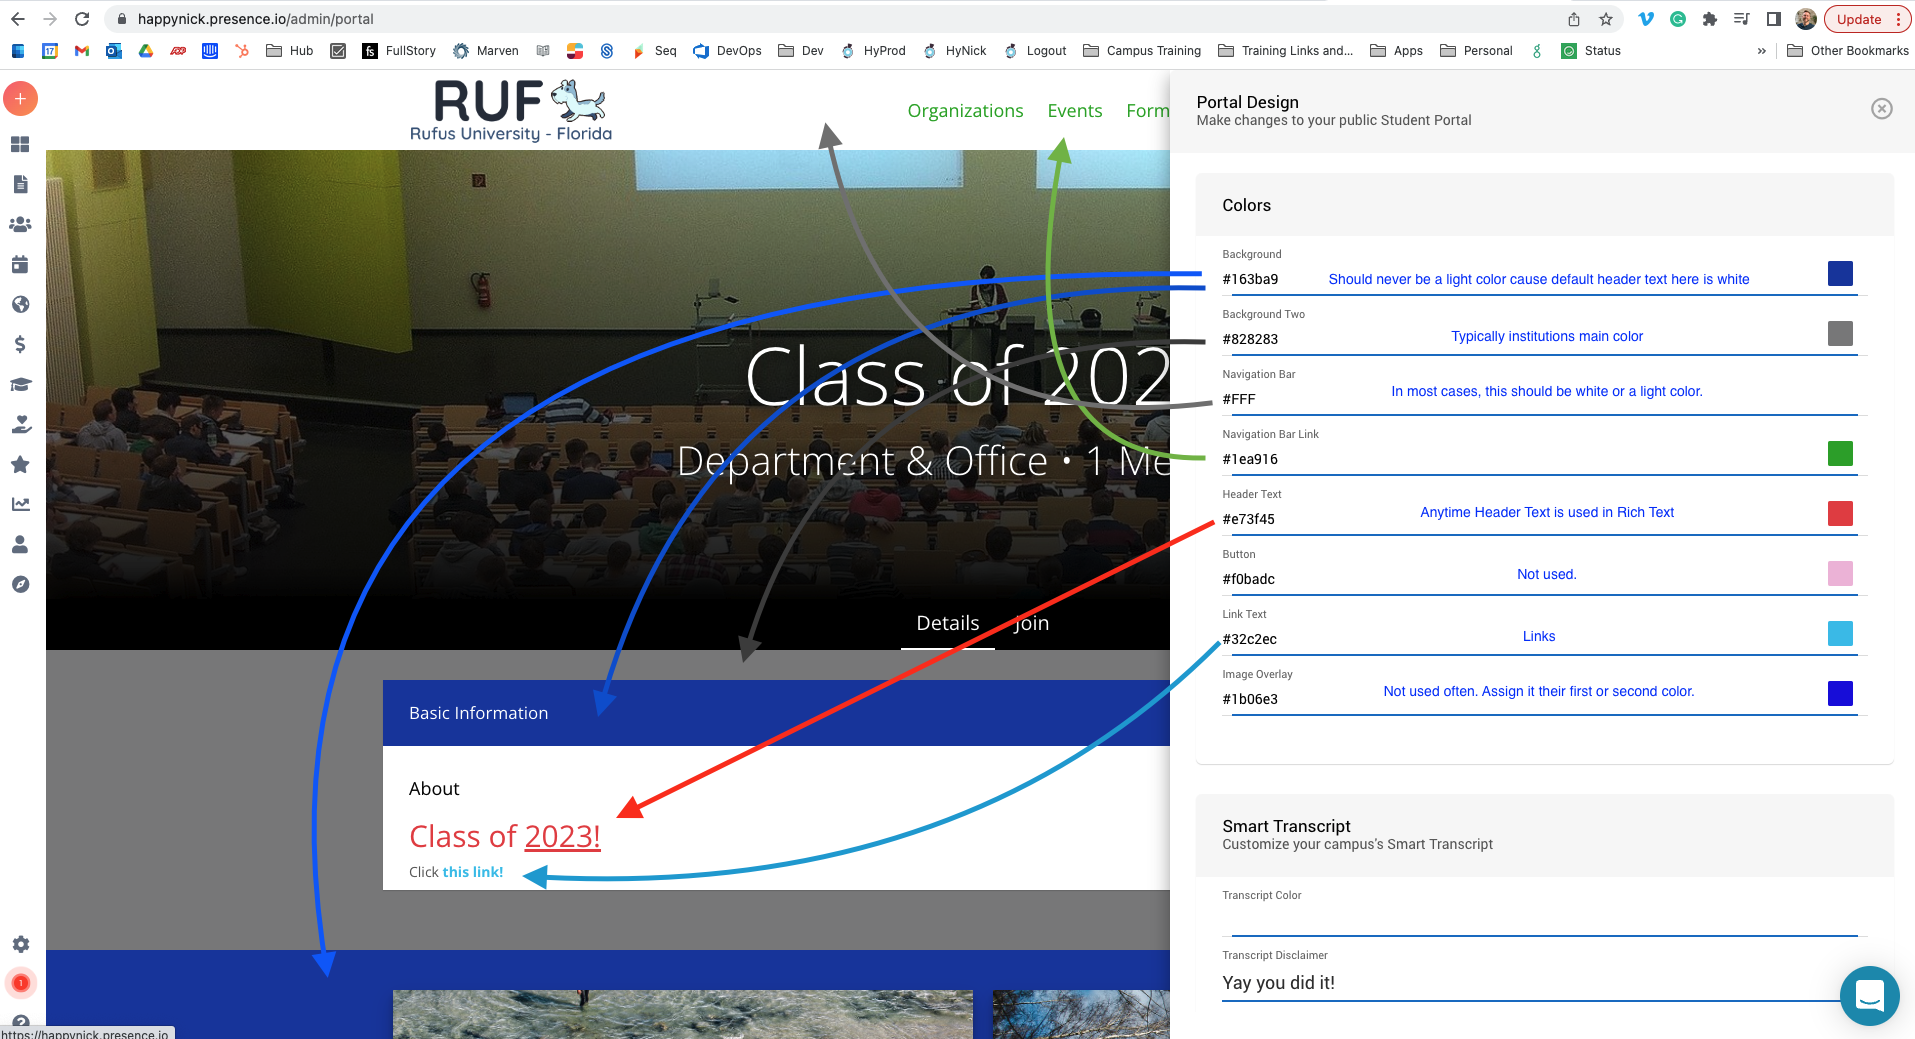This screenshot has height=1039, width=1915.
Task: Open the Finance dollar icon in sidebar
Action: 20,344
